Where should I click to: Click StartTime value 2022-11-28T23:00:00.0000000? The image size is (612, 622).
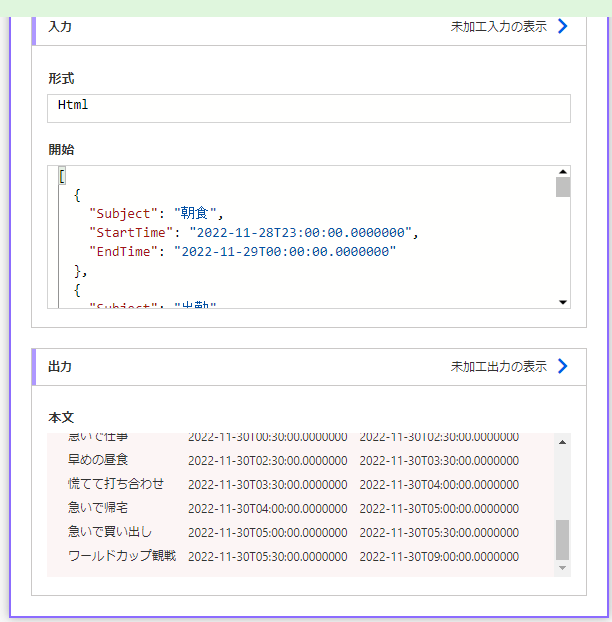pyautogui.click(x=301, y=232)
